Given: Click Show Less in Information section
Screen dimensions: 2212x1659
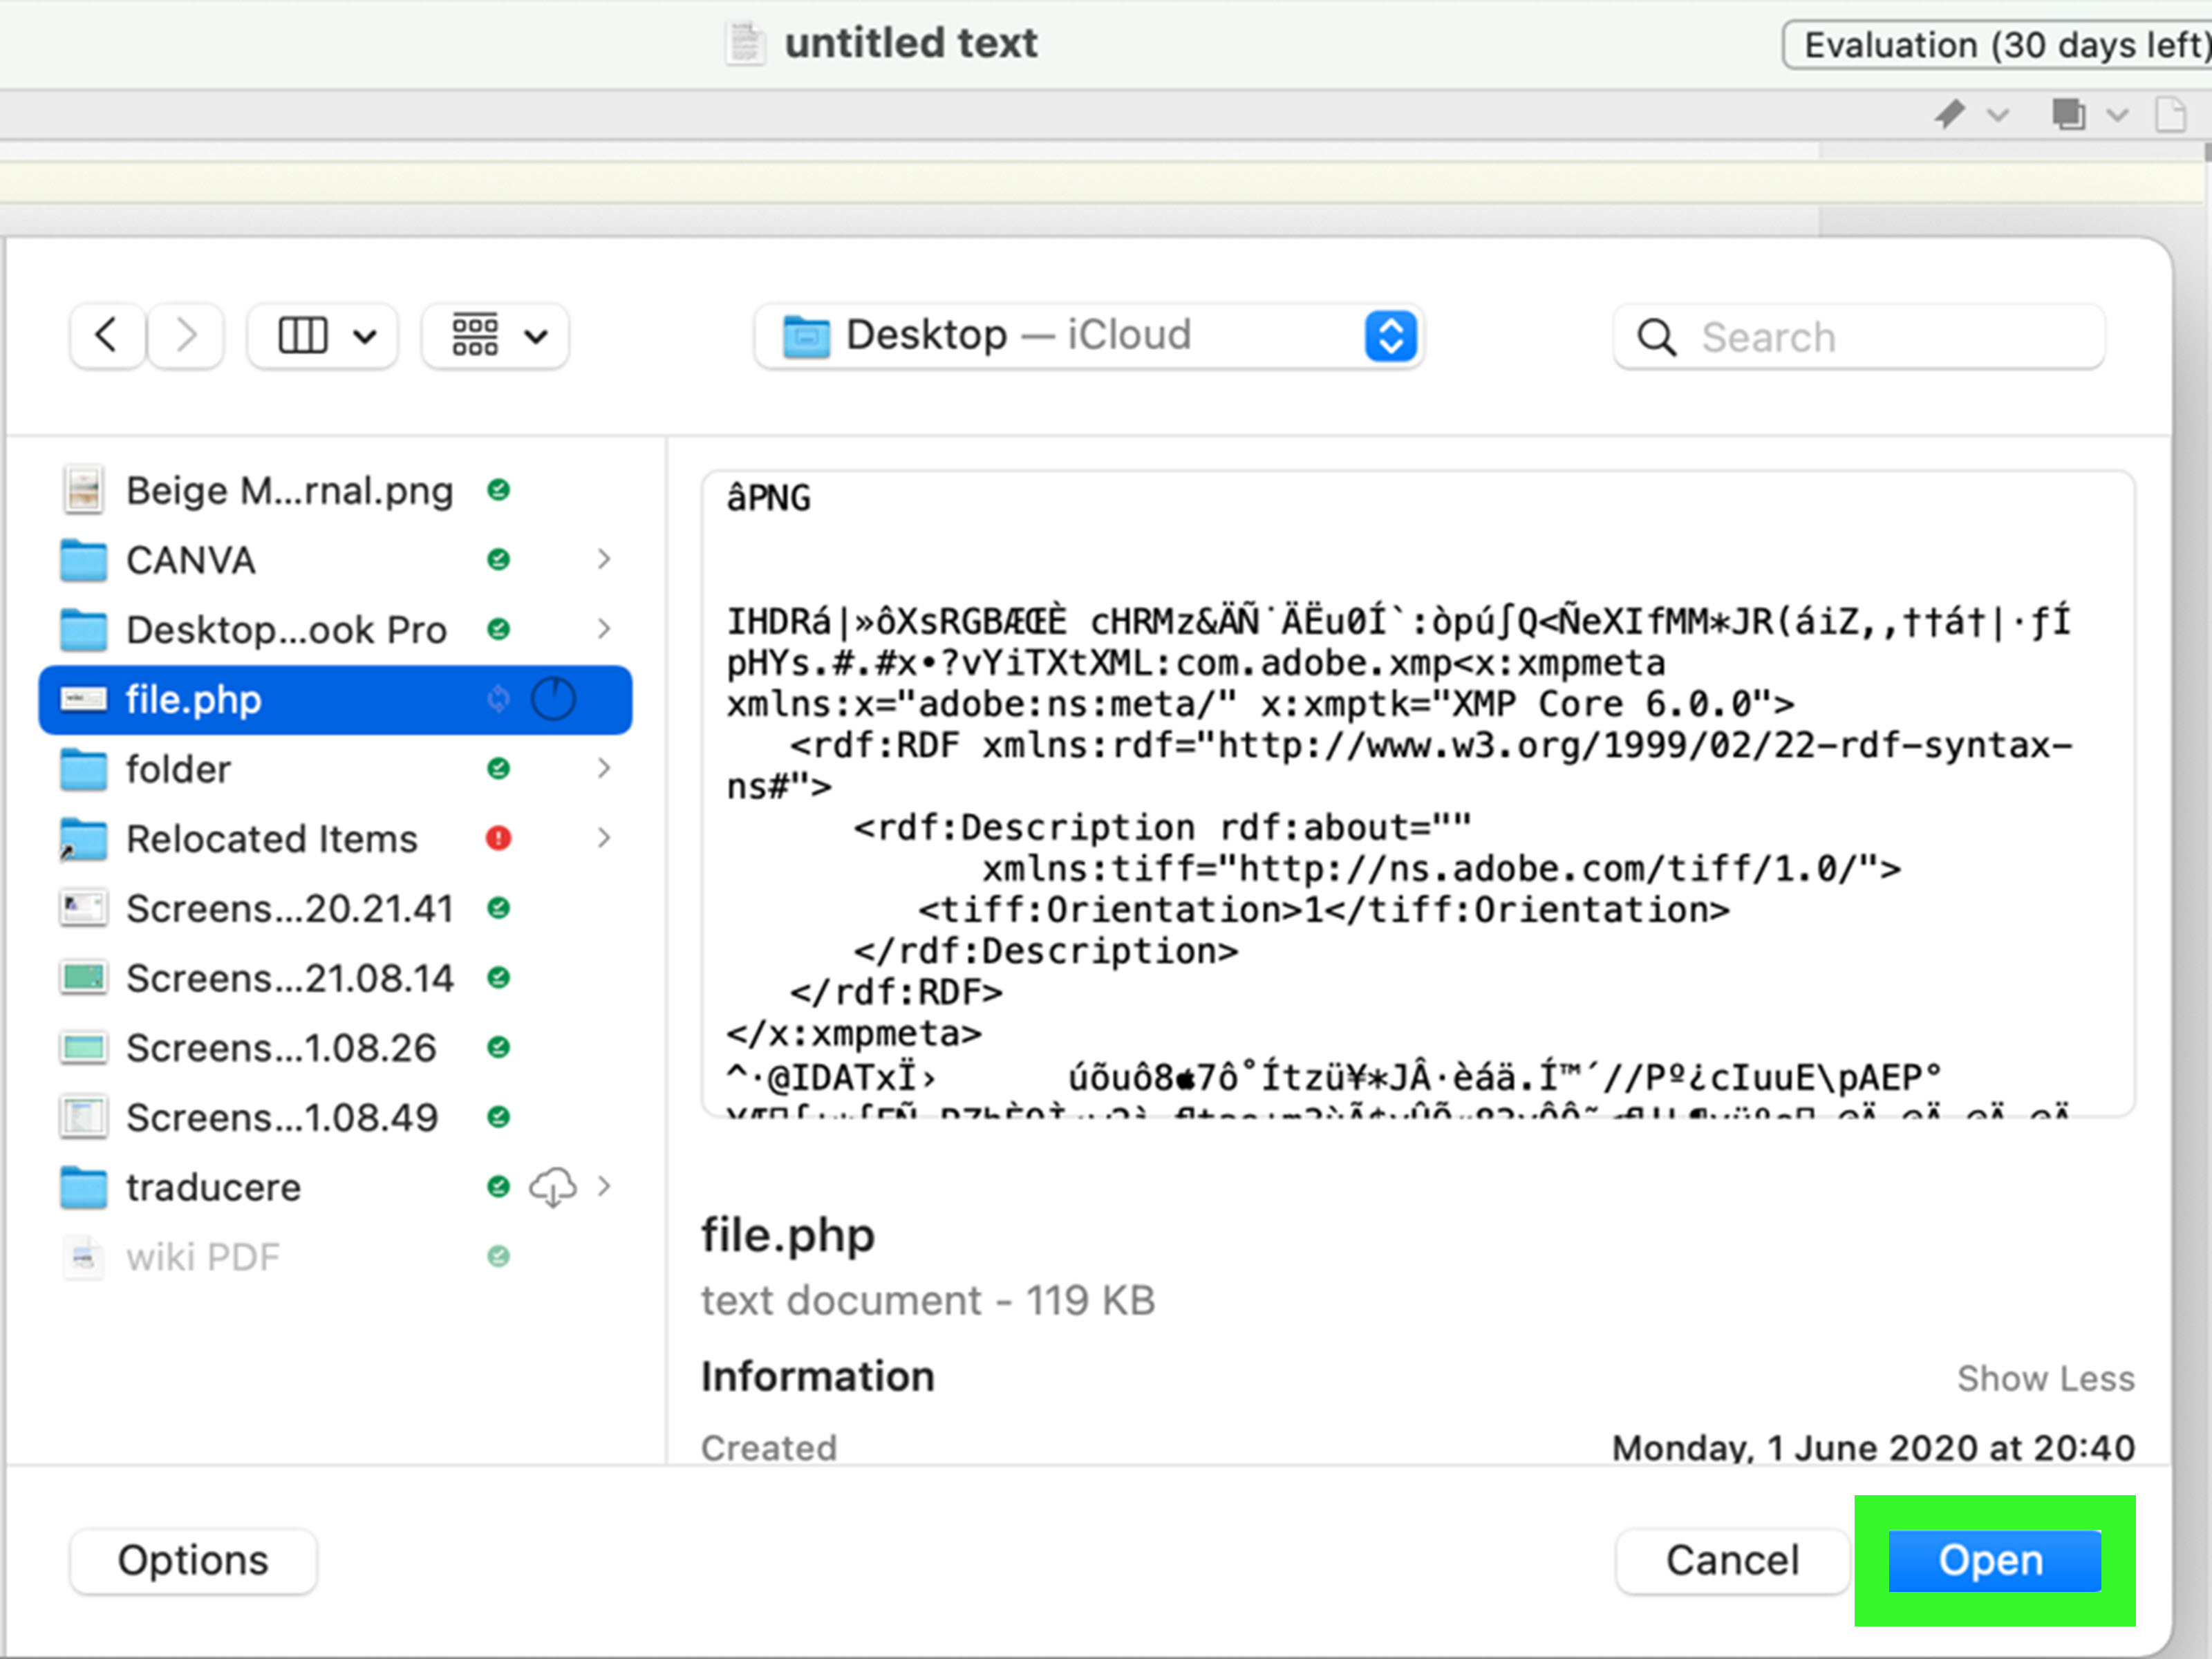Looking at the screenshot, I should pyautogui.click(x=2045, y=1379).
